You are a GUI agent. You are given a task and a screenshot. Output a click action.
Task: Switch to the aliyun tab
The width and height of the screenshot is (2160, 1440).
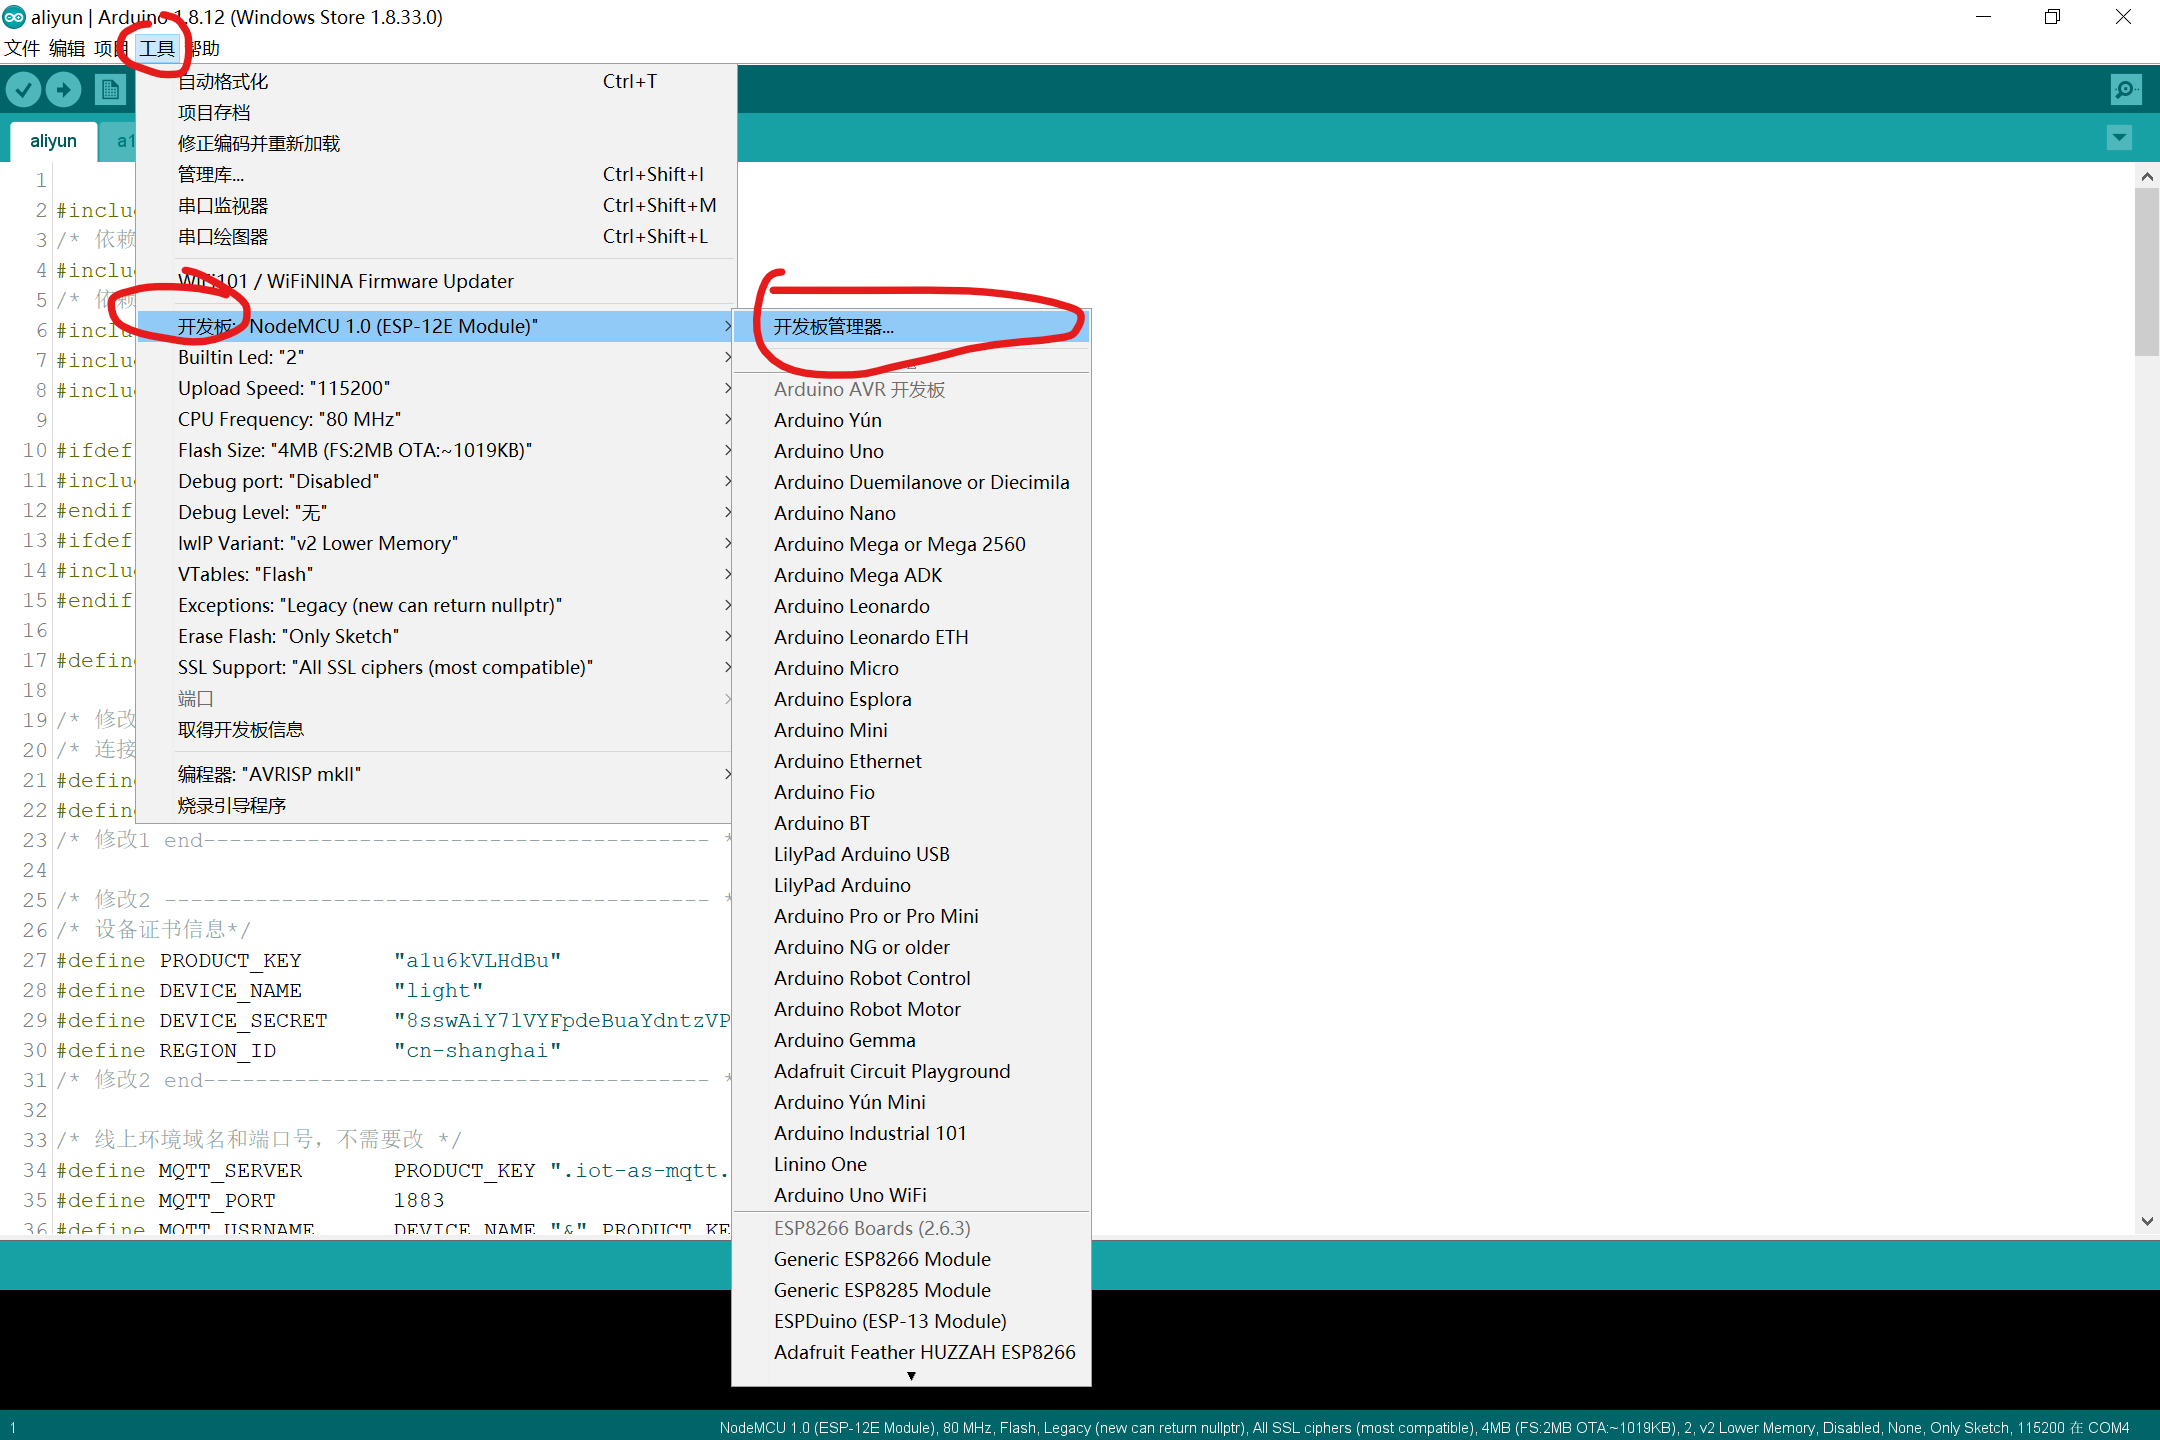point(53,141)
